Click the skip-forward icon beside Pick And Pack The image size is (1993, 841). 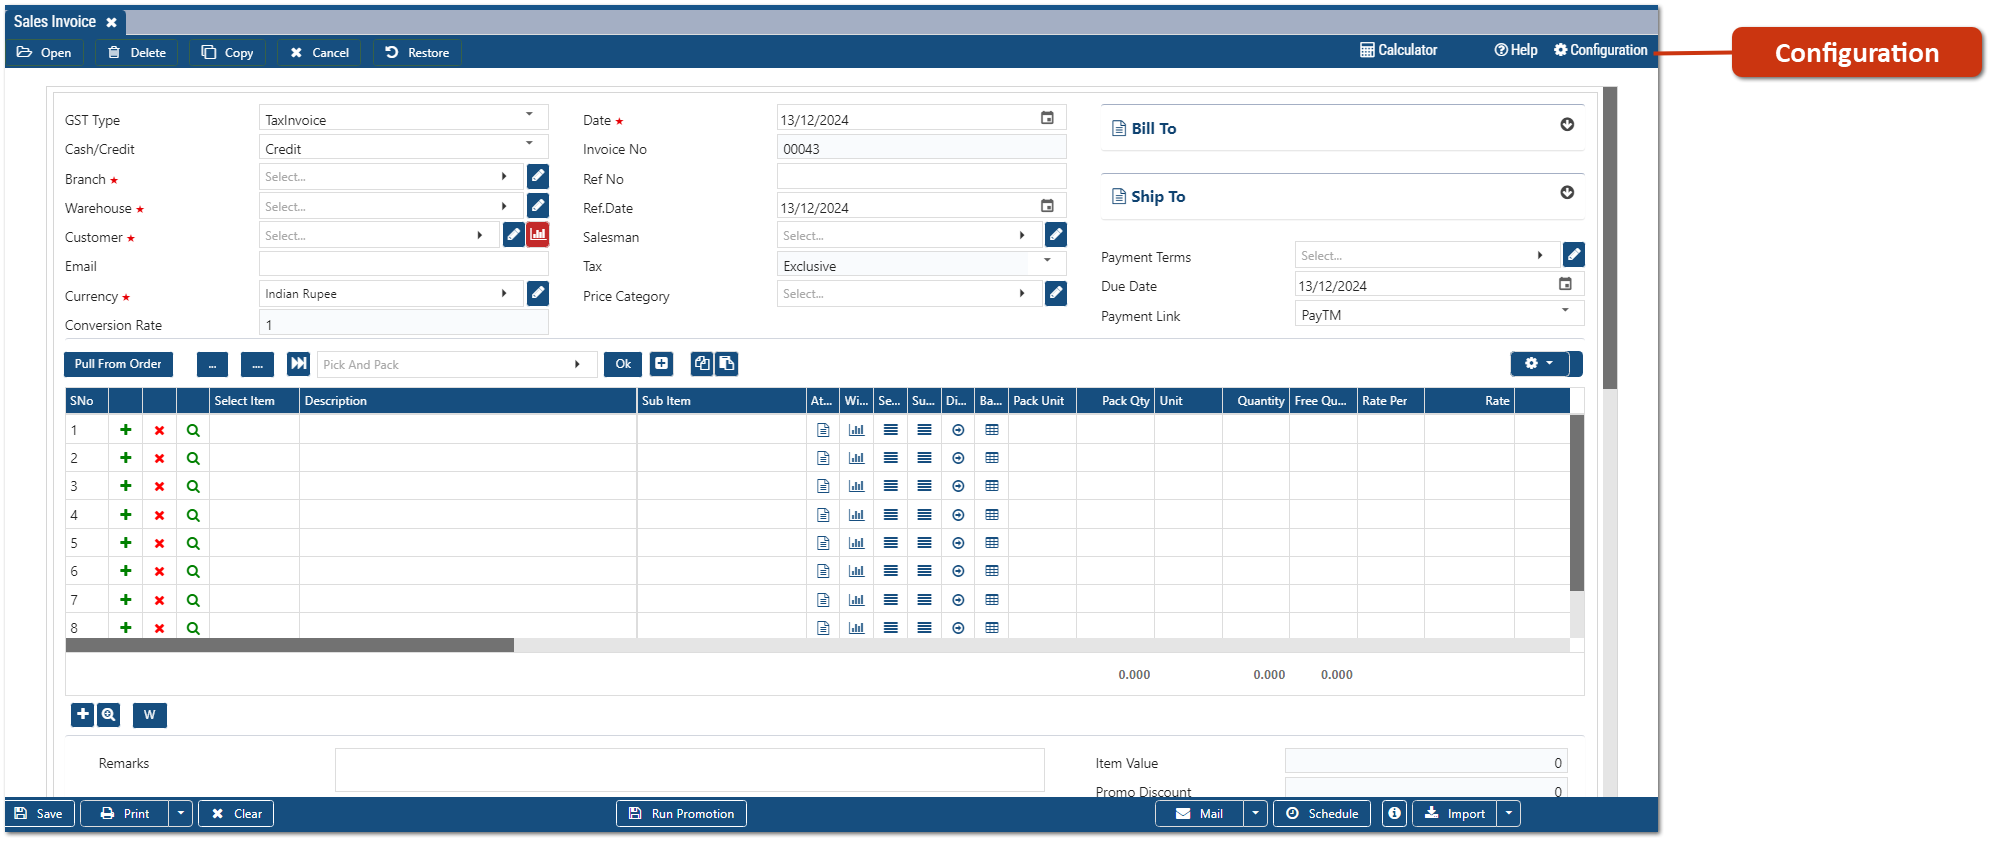click(298, 364)
